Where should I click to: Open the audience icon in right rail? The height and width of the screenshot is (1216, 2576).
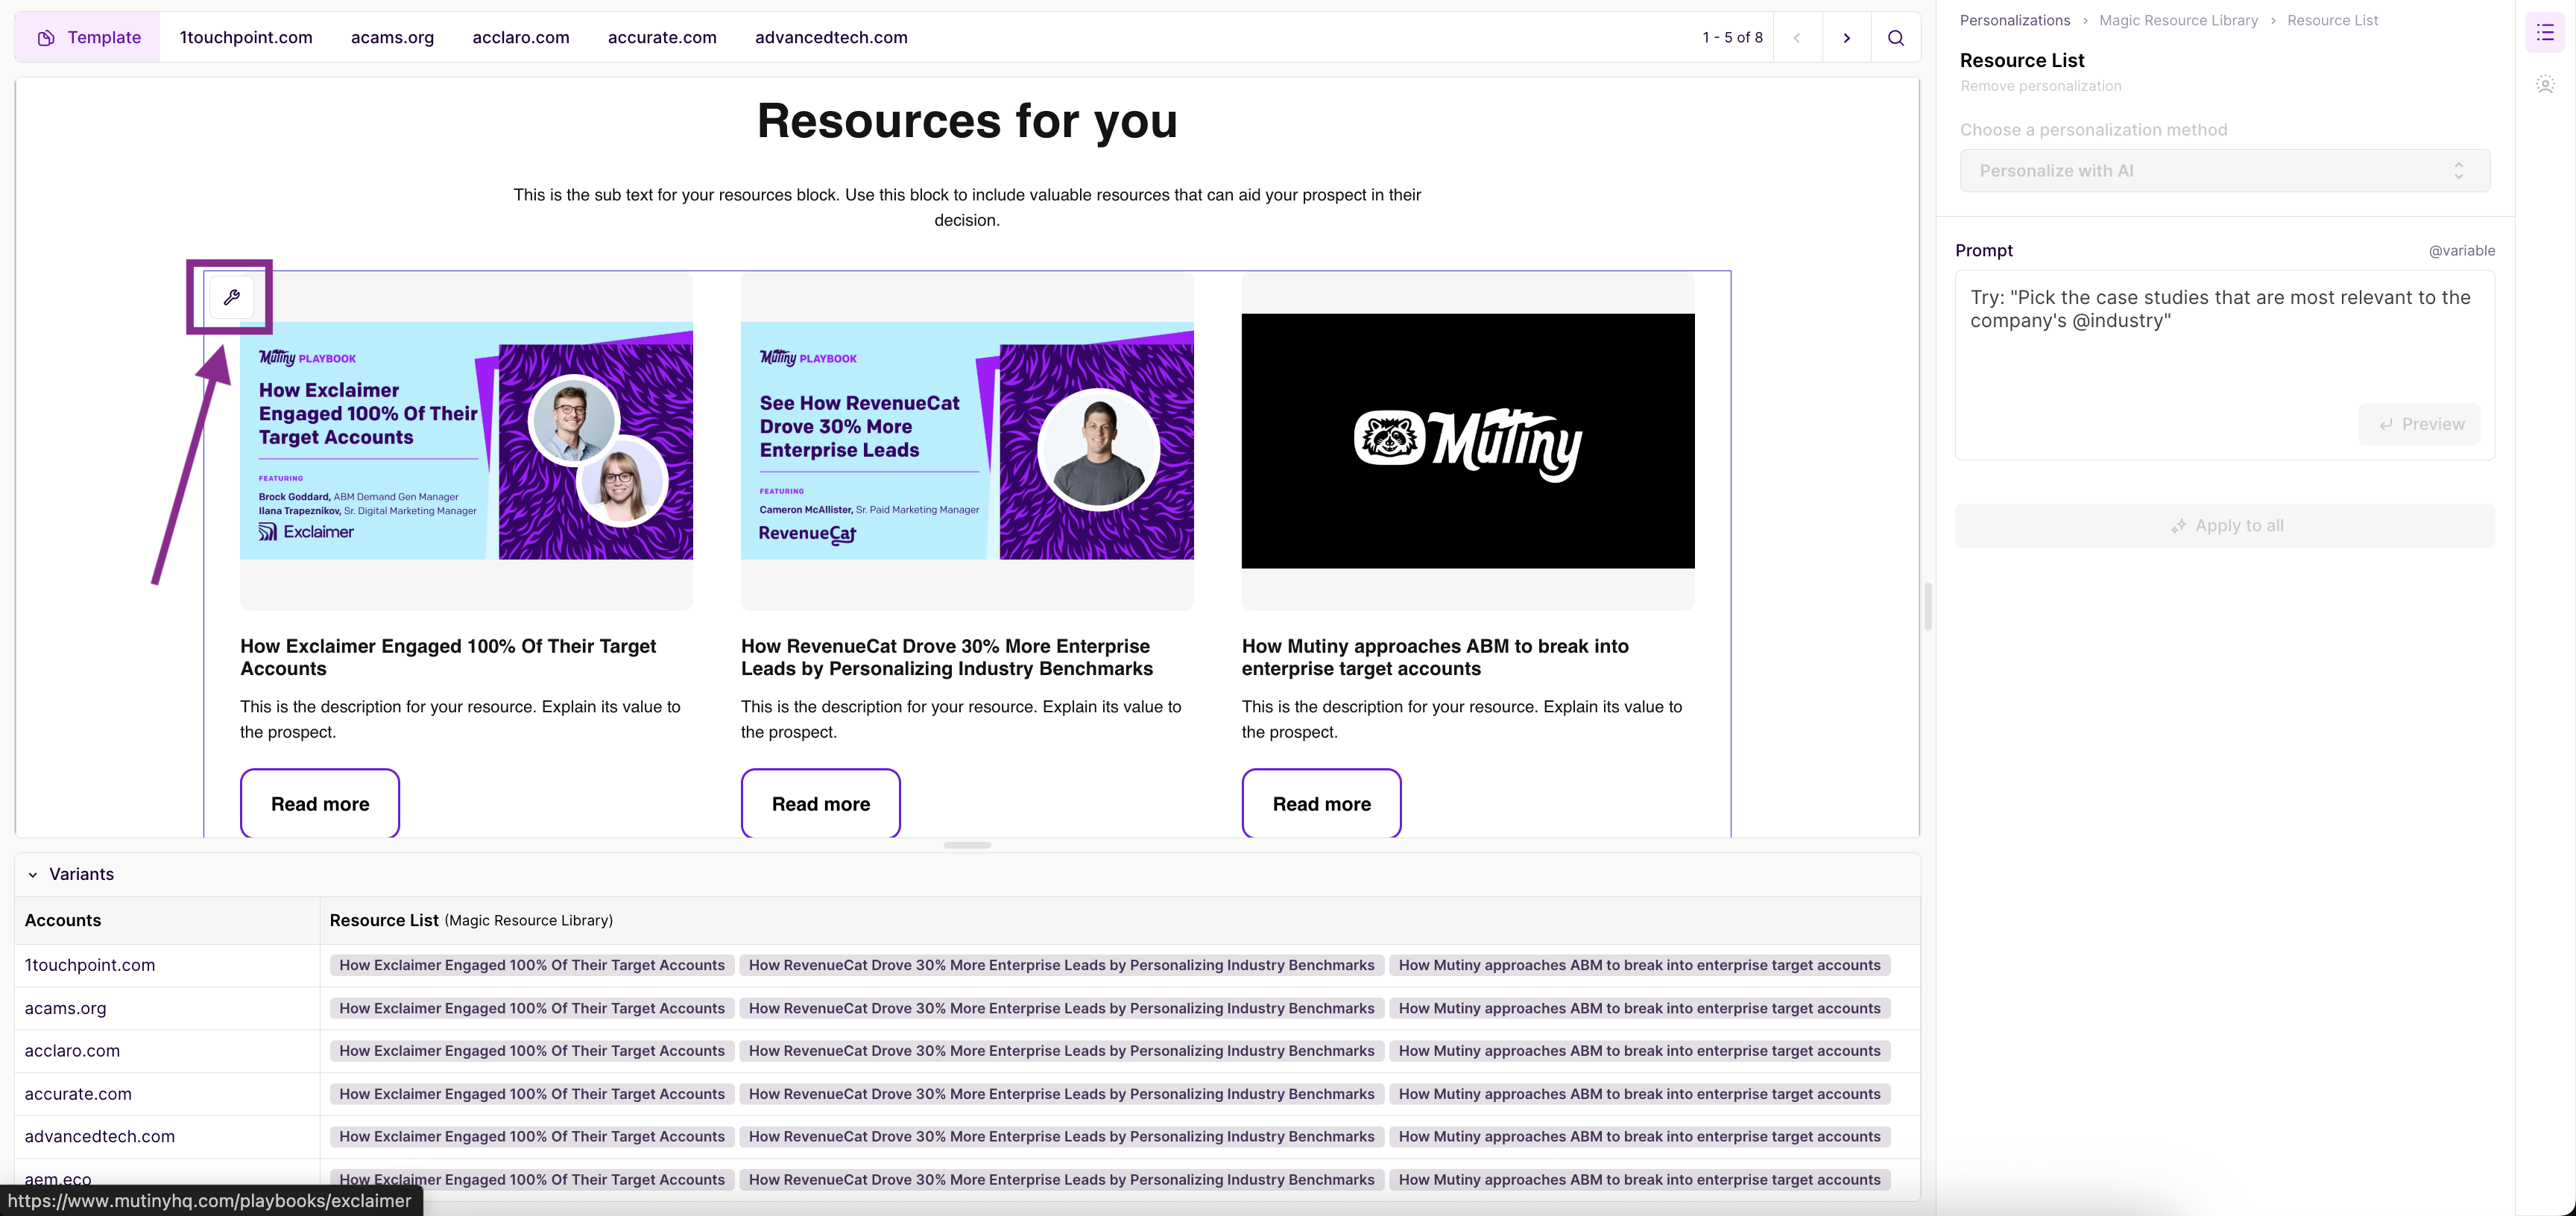pos(2545,84)
